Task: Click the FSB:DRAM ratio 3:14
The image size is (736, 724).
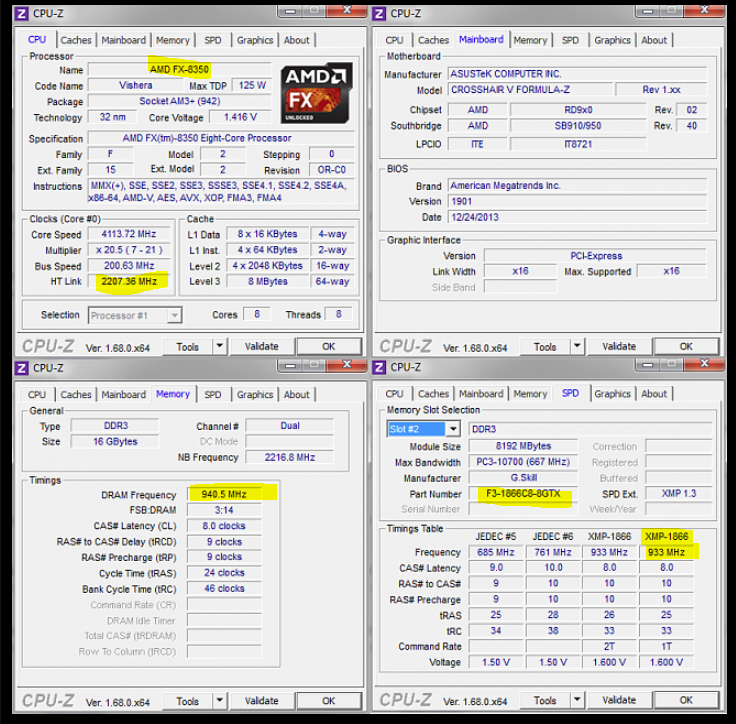Action: [x=224, y=510]
